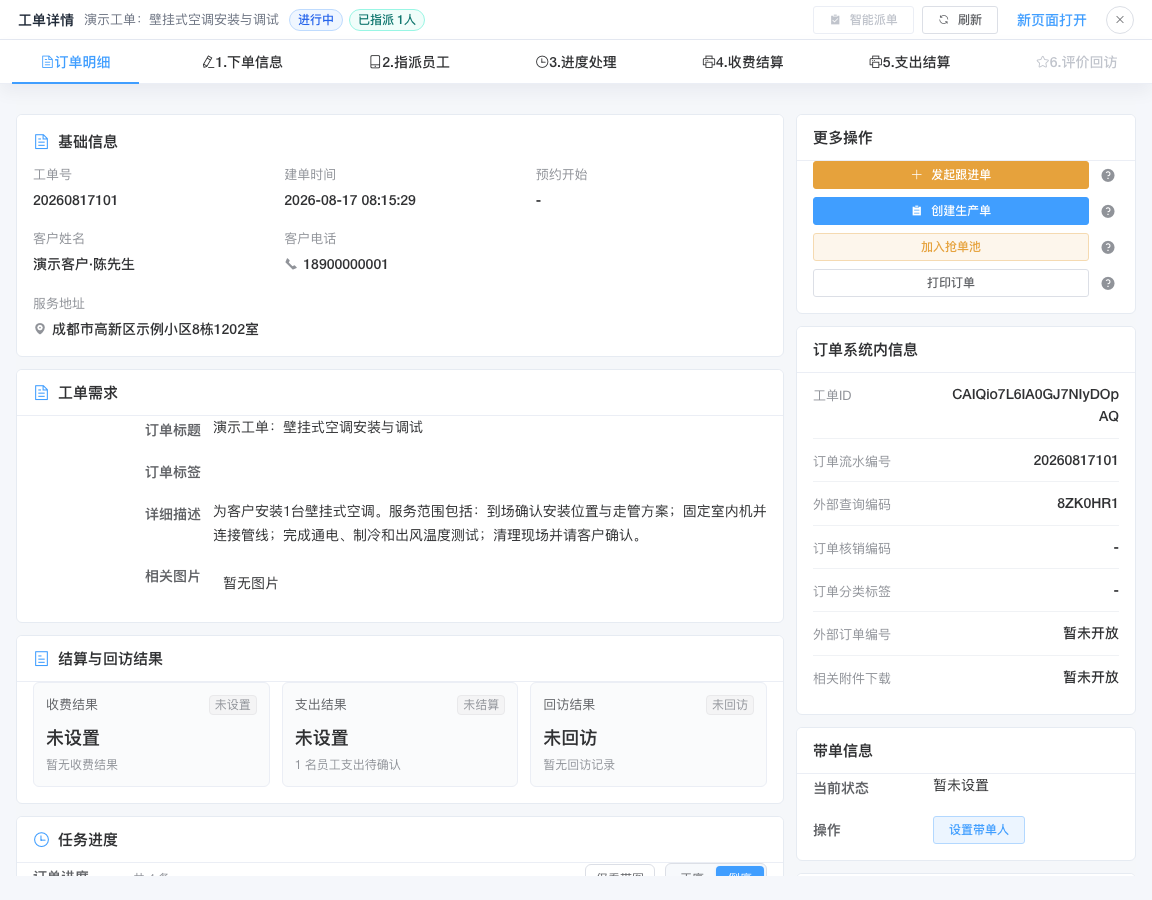1152x900 pixels.
Task: Select the disabled 6.评价回访 tab
Action: pos(1076,62)
